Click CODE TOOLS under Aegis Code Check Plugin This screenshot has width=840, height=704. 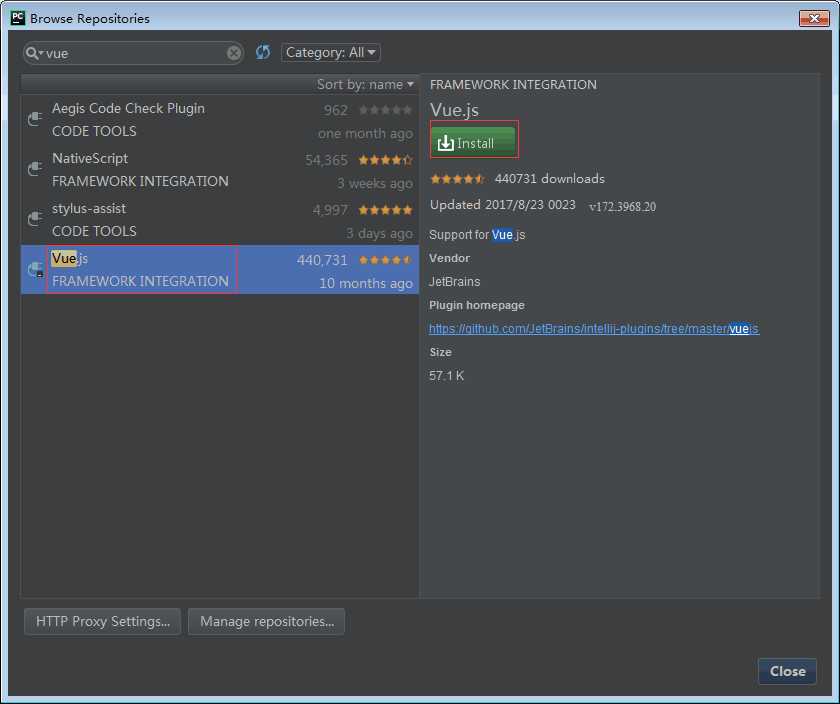94,131
